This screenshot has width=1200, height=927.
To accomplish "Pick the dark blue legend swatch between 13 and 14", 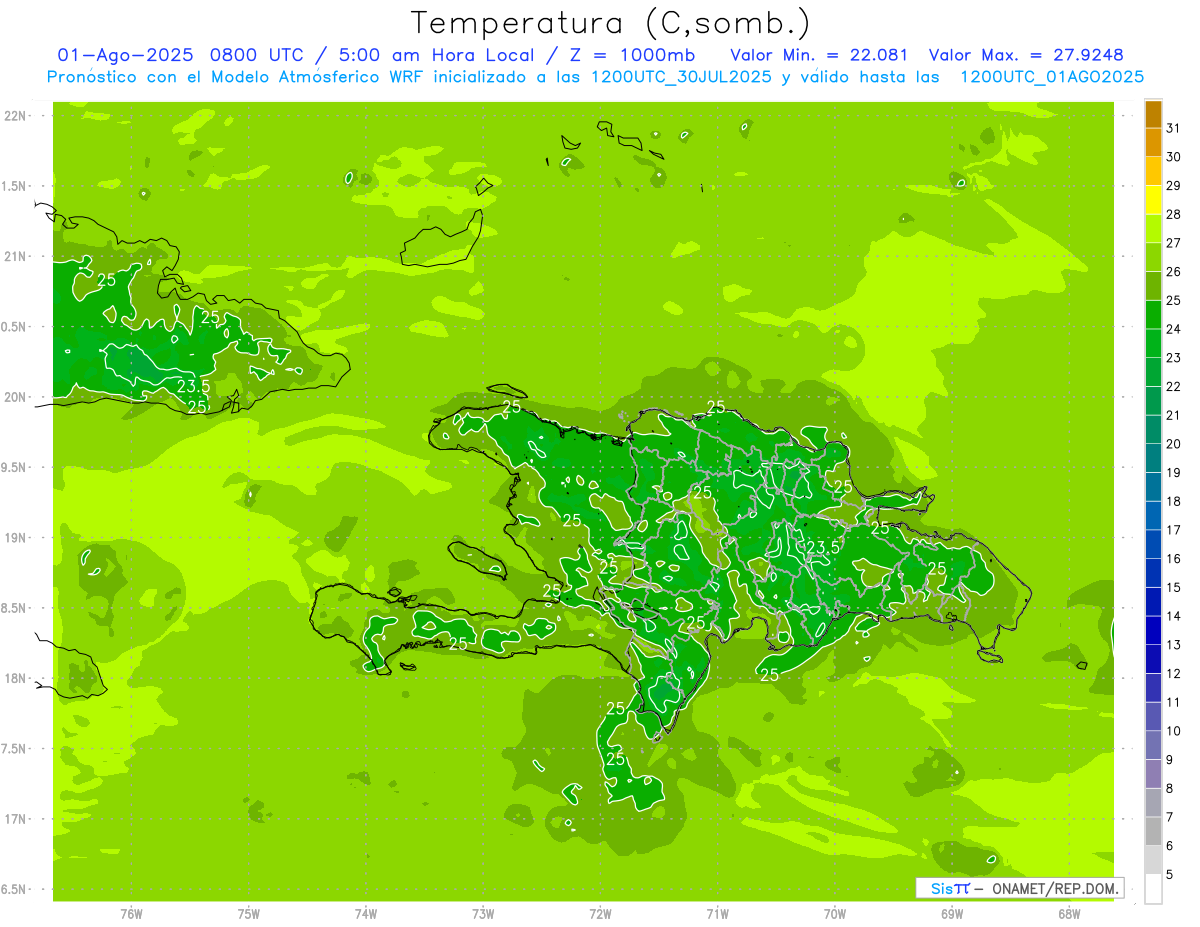I will pos(1153,631).
